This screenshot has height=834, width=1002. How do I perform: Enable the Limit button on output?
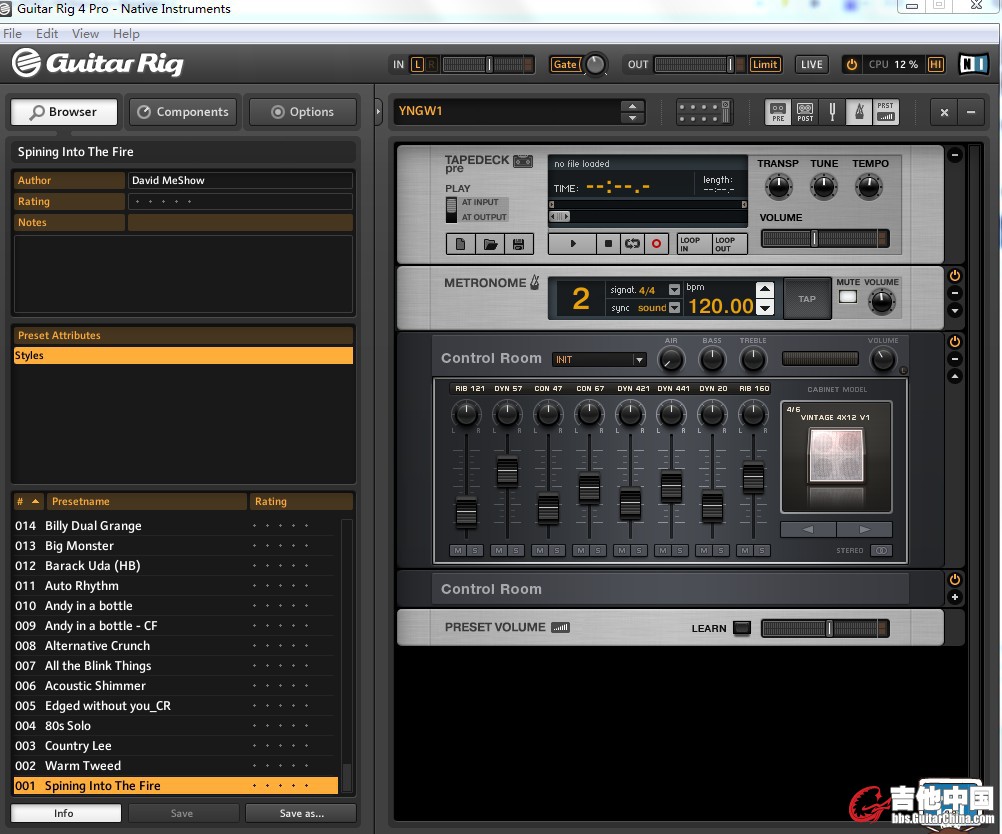pos(765,65)
